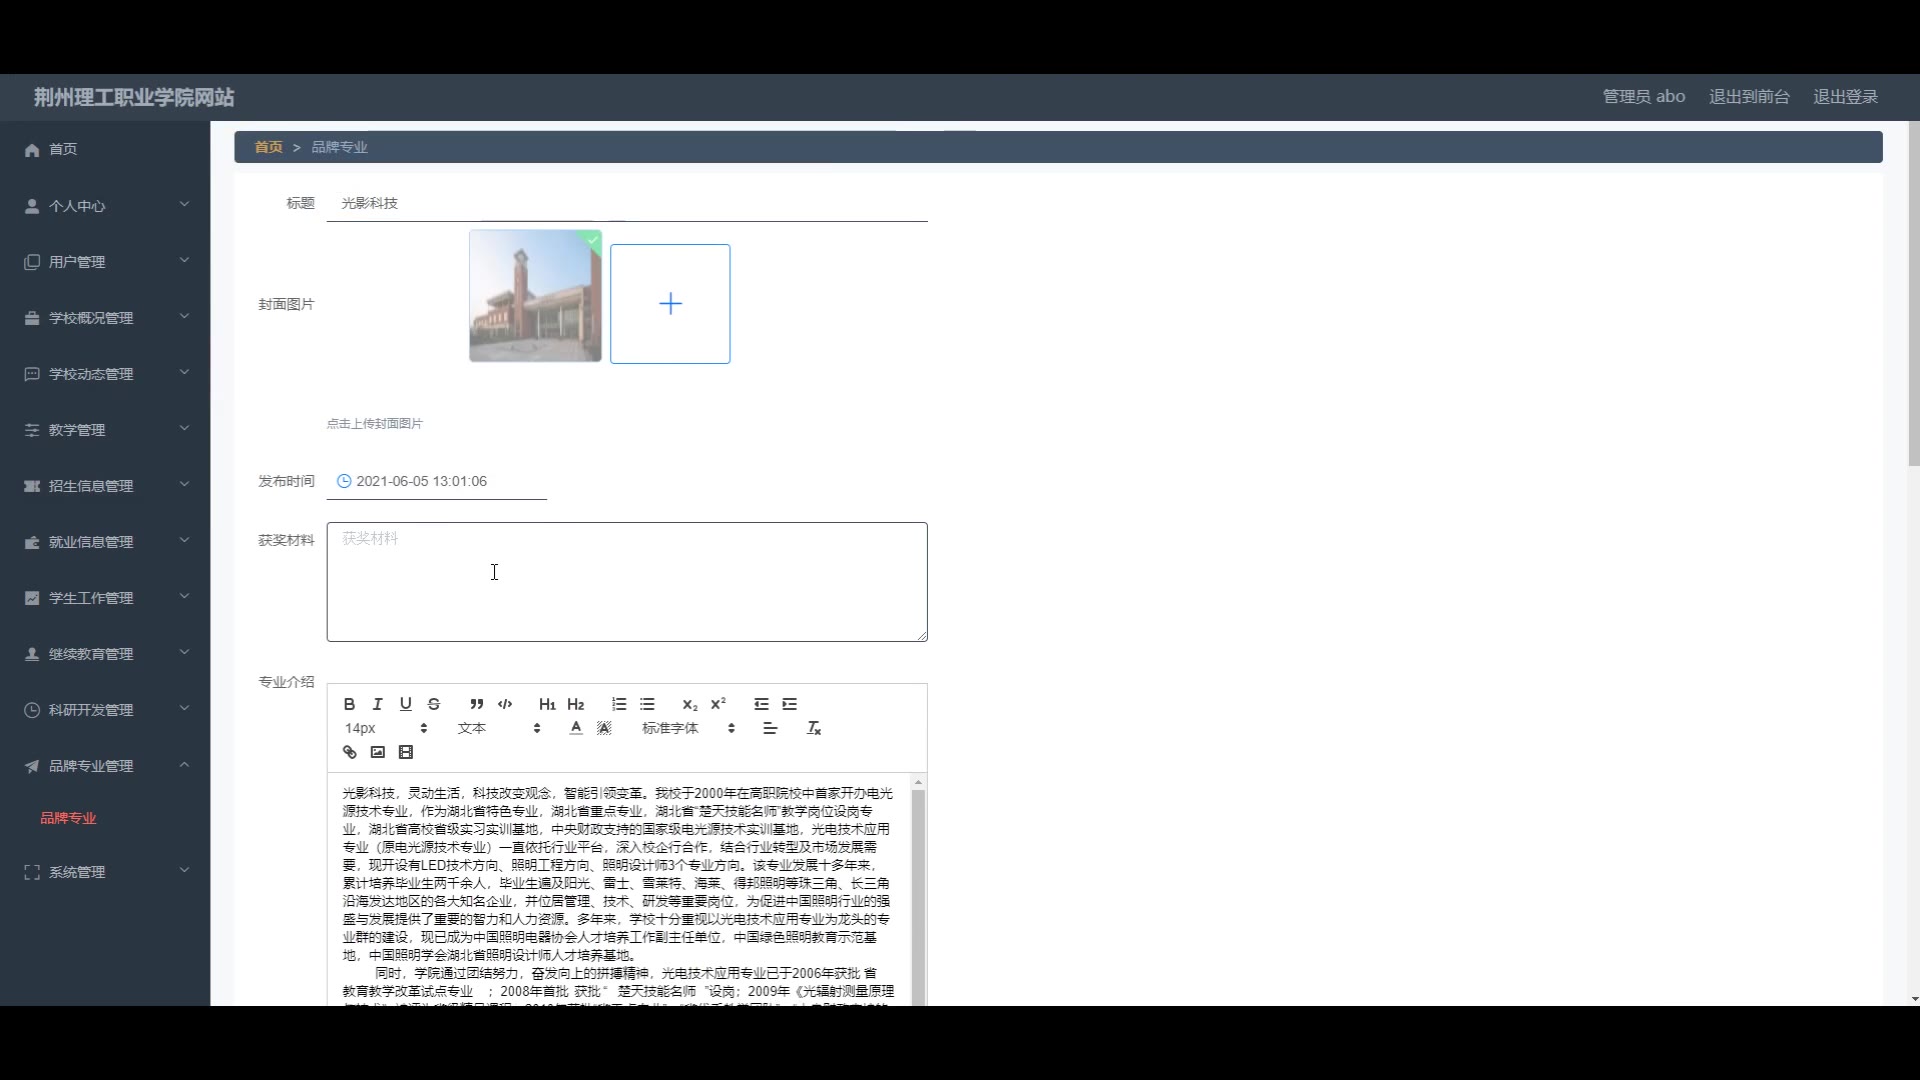Focus the 标题 input field
Viewport: 1920px width, 1080px height.
point(627,203)
